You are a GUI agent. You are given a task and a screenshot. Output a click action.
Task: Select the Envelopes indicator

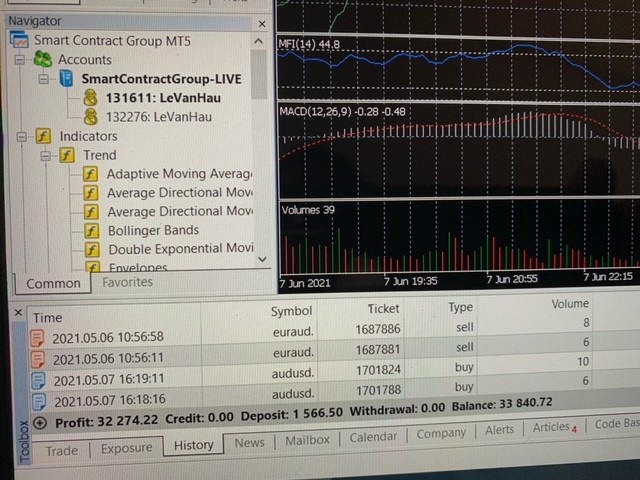(138, 268)
